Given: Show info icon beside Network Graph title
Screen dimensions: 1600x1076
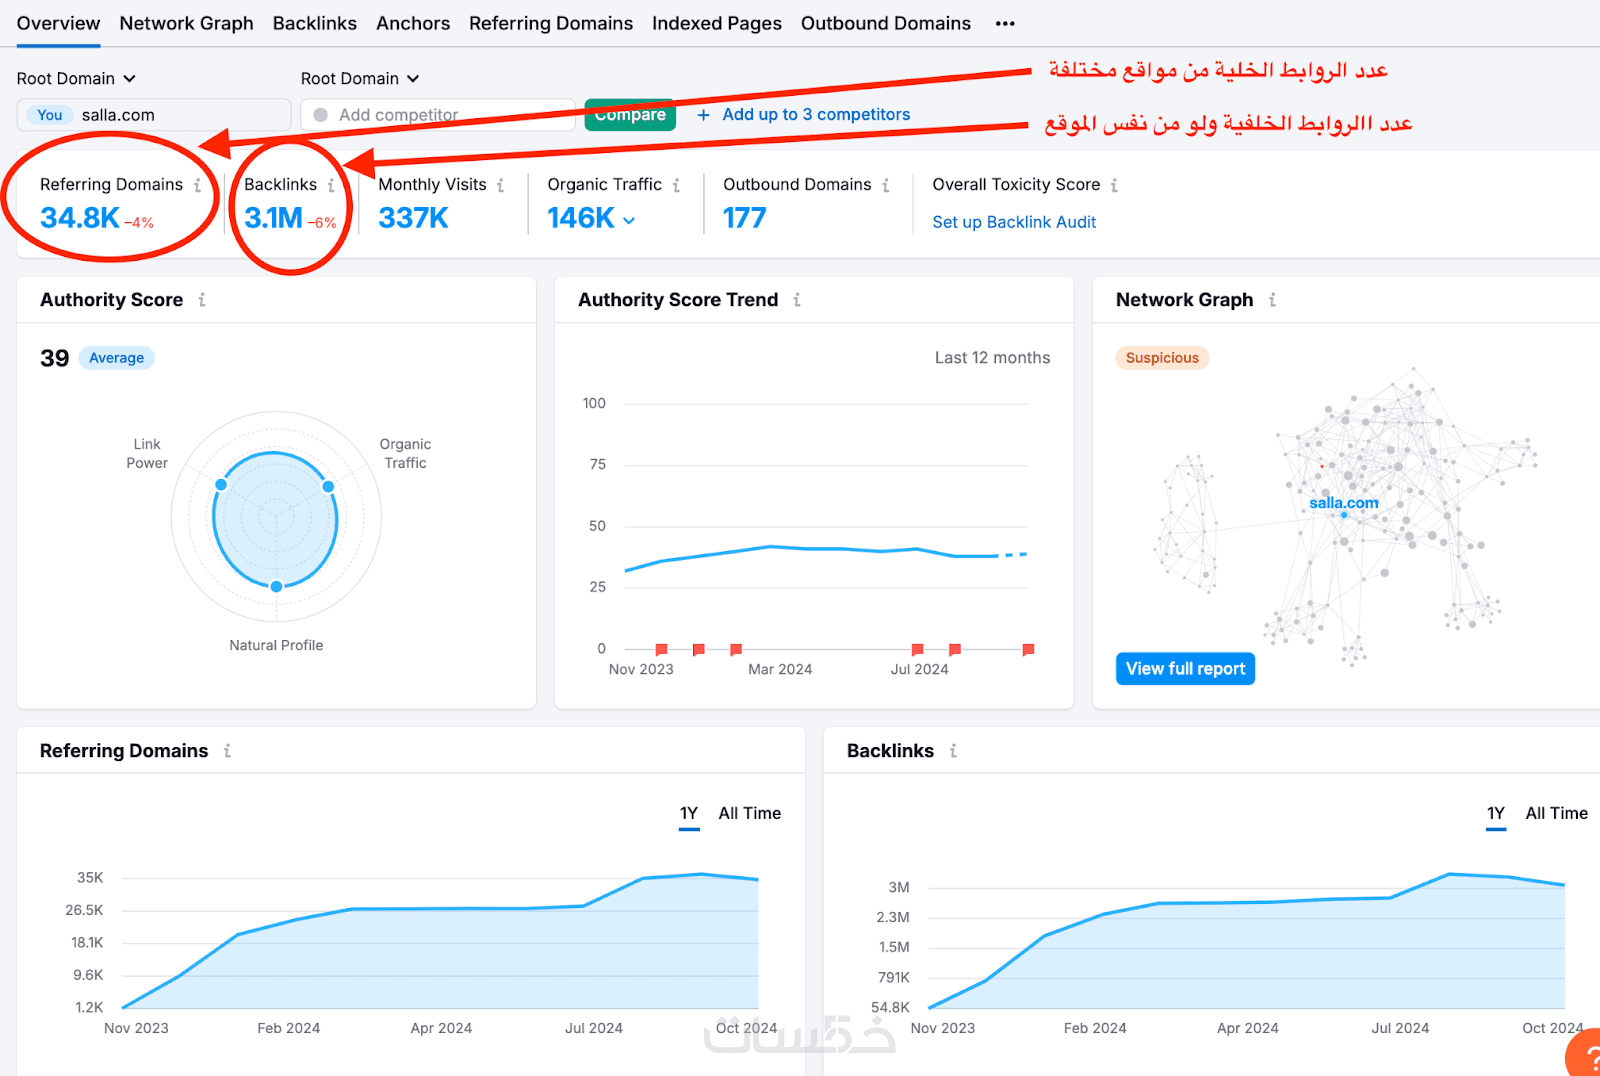Looking at the screenshot, I should 1272,300.
